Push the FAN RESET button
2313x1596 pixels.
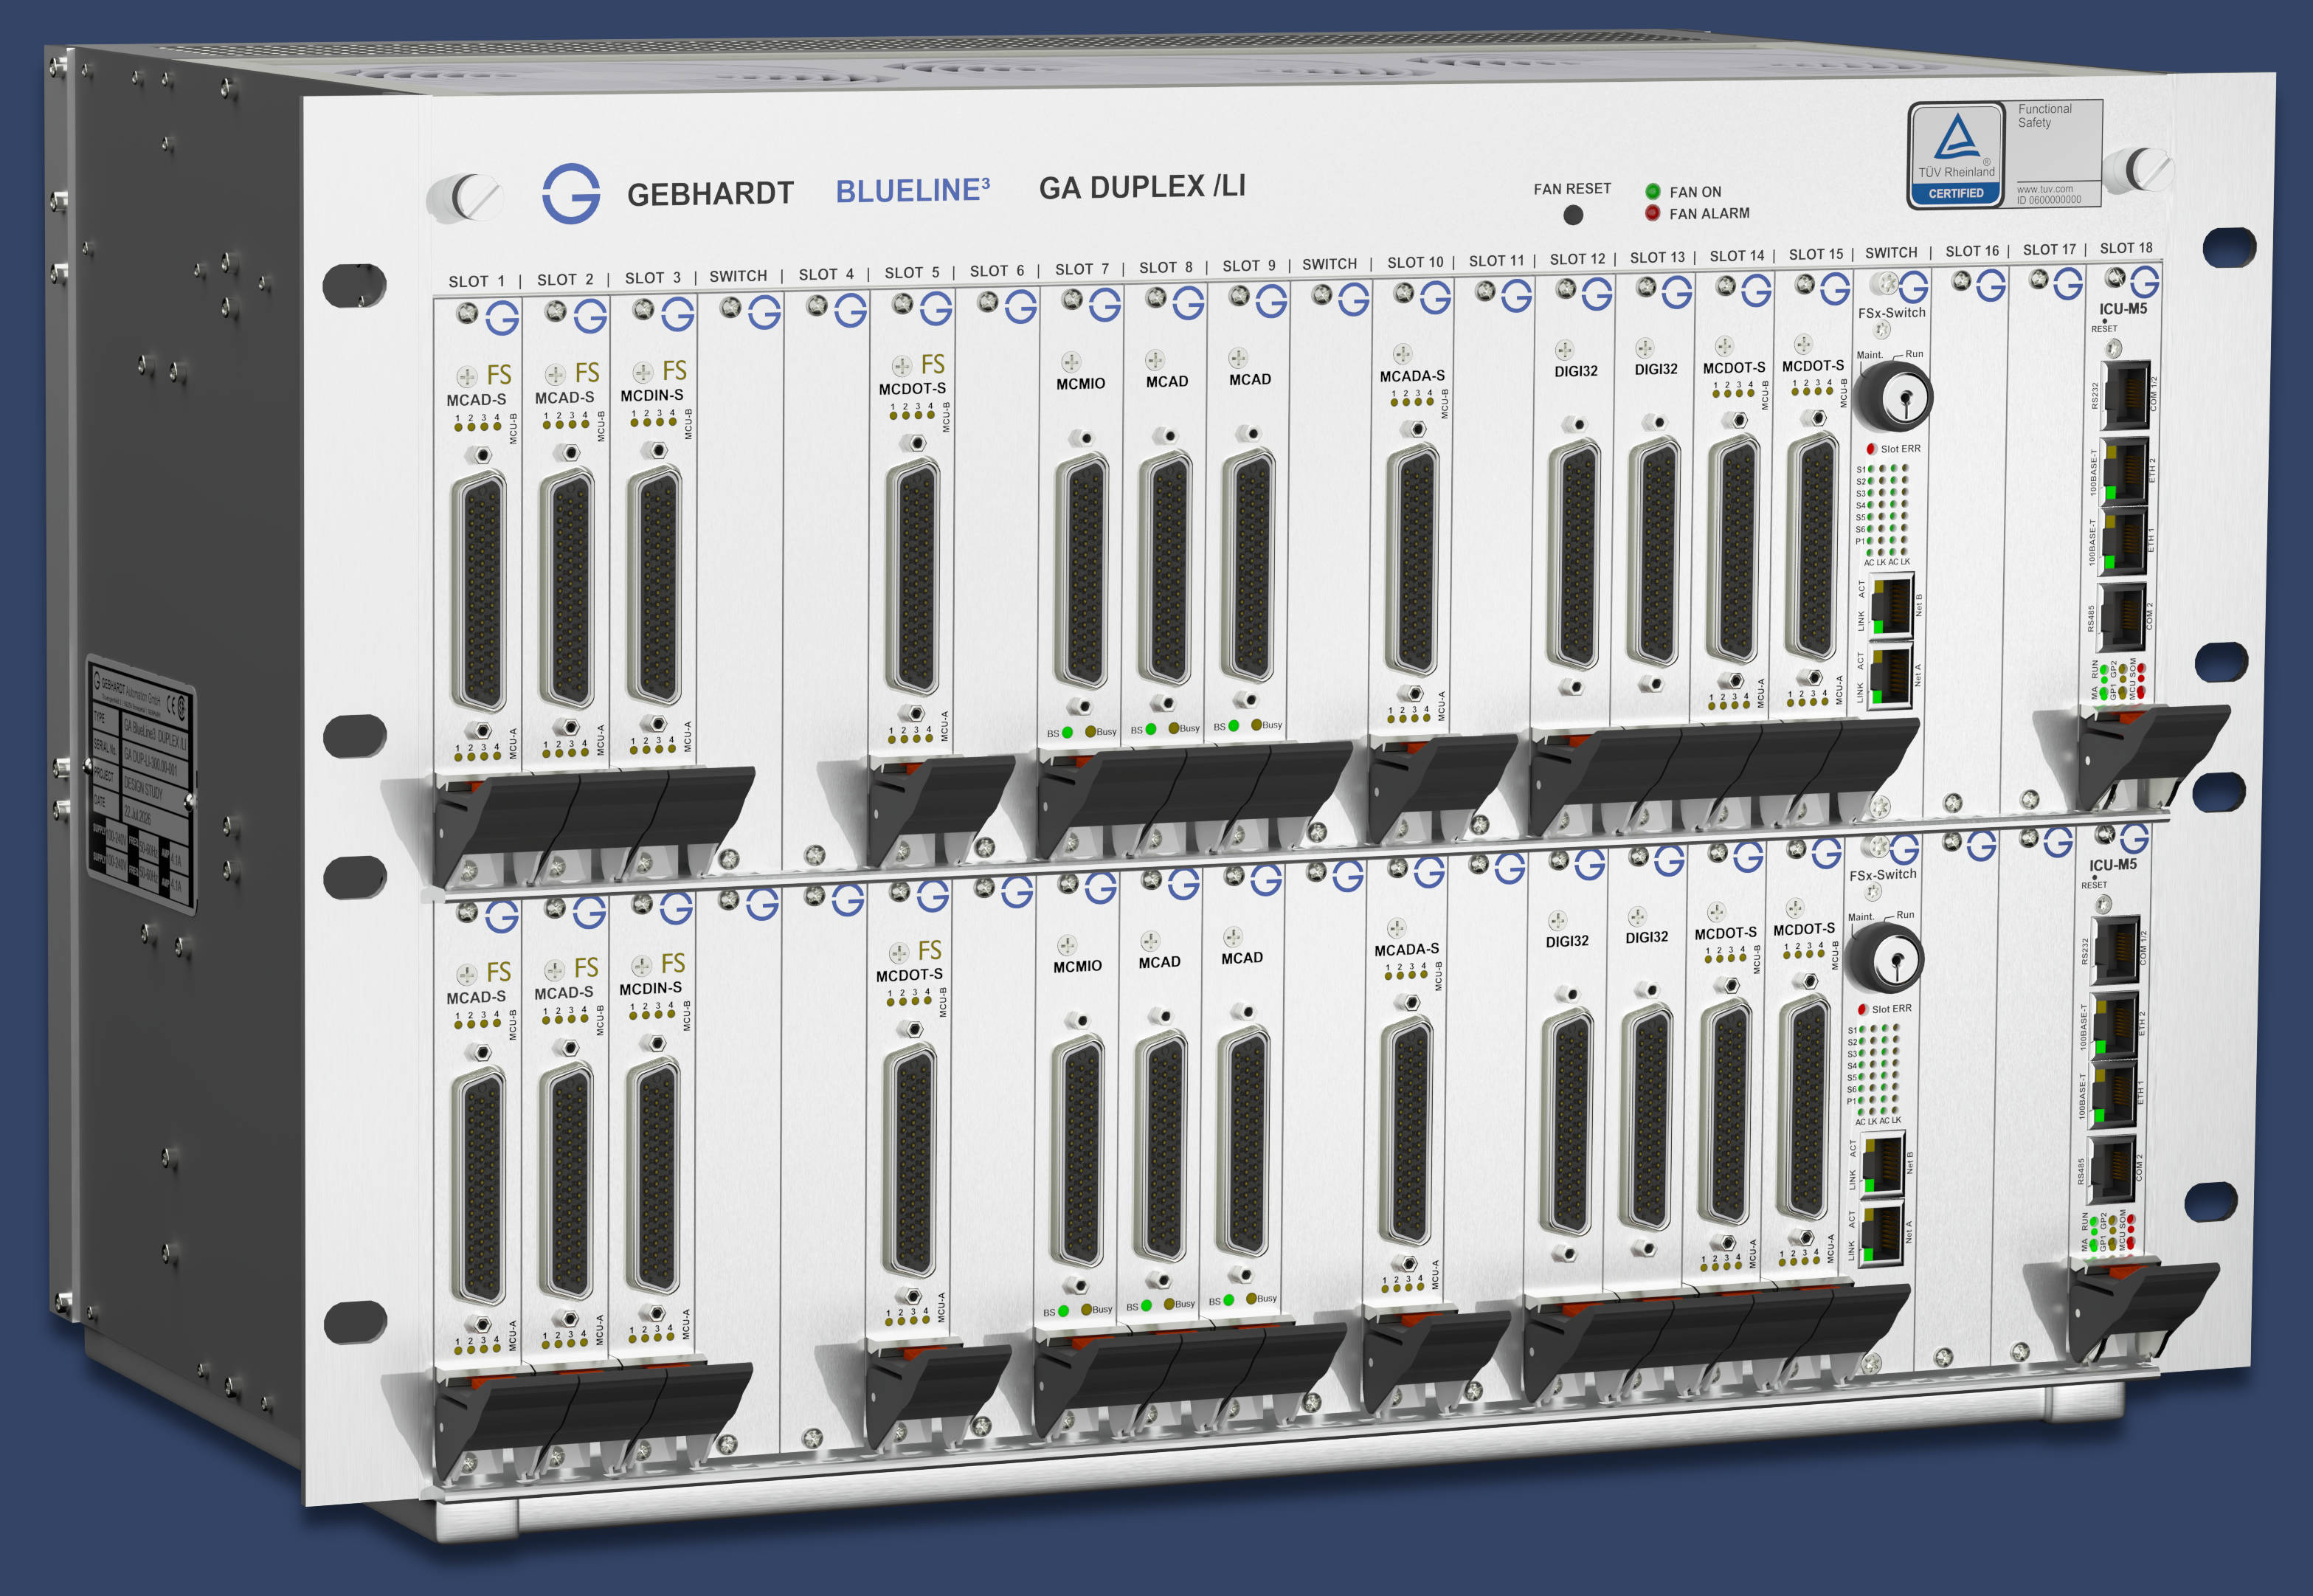1572,214
